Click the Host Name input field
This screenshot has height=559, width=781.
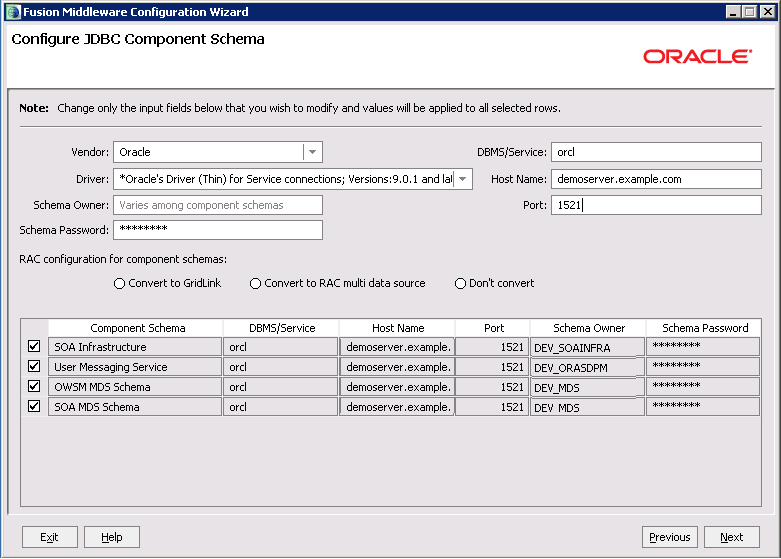point(656,179)
